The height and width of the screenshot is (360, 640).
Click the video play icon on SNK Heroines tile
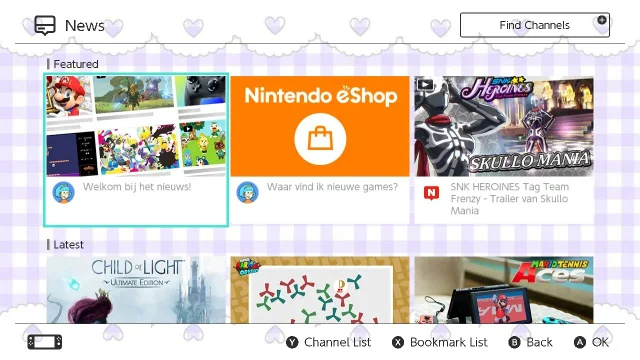(x=425, y=84)
